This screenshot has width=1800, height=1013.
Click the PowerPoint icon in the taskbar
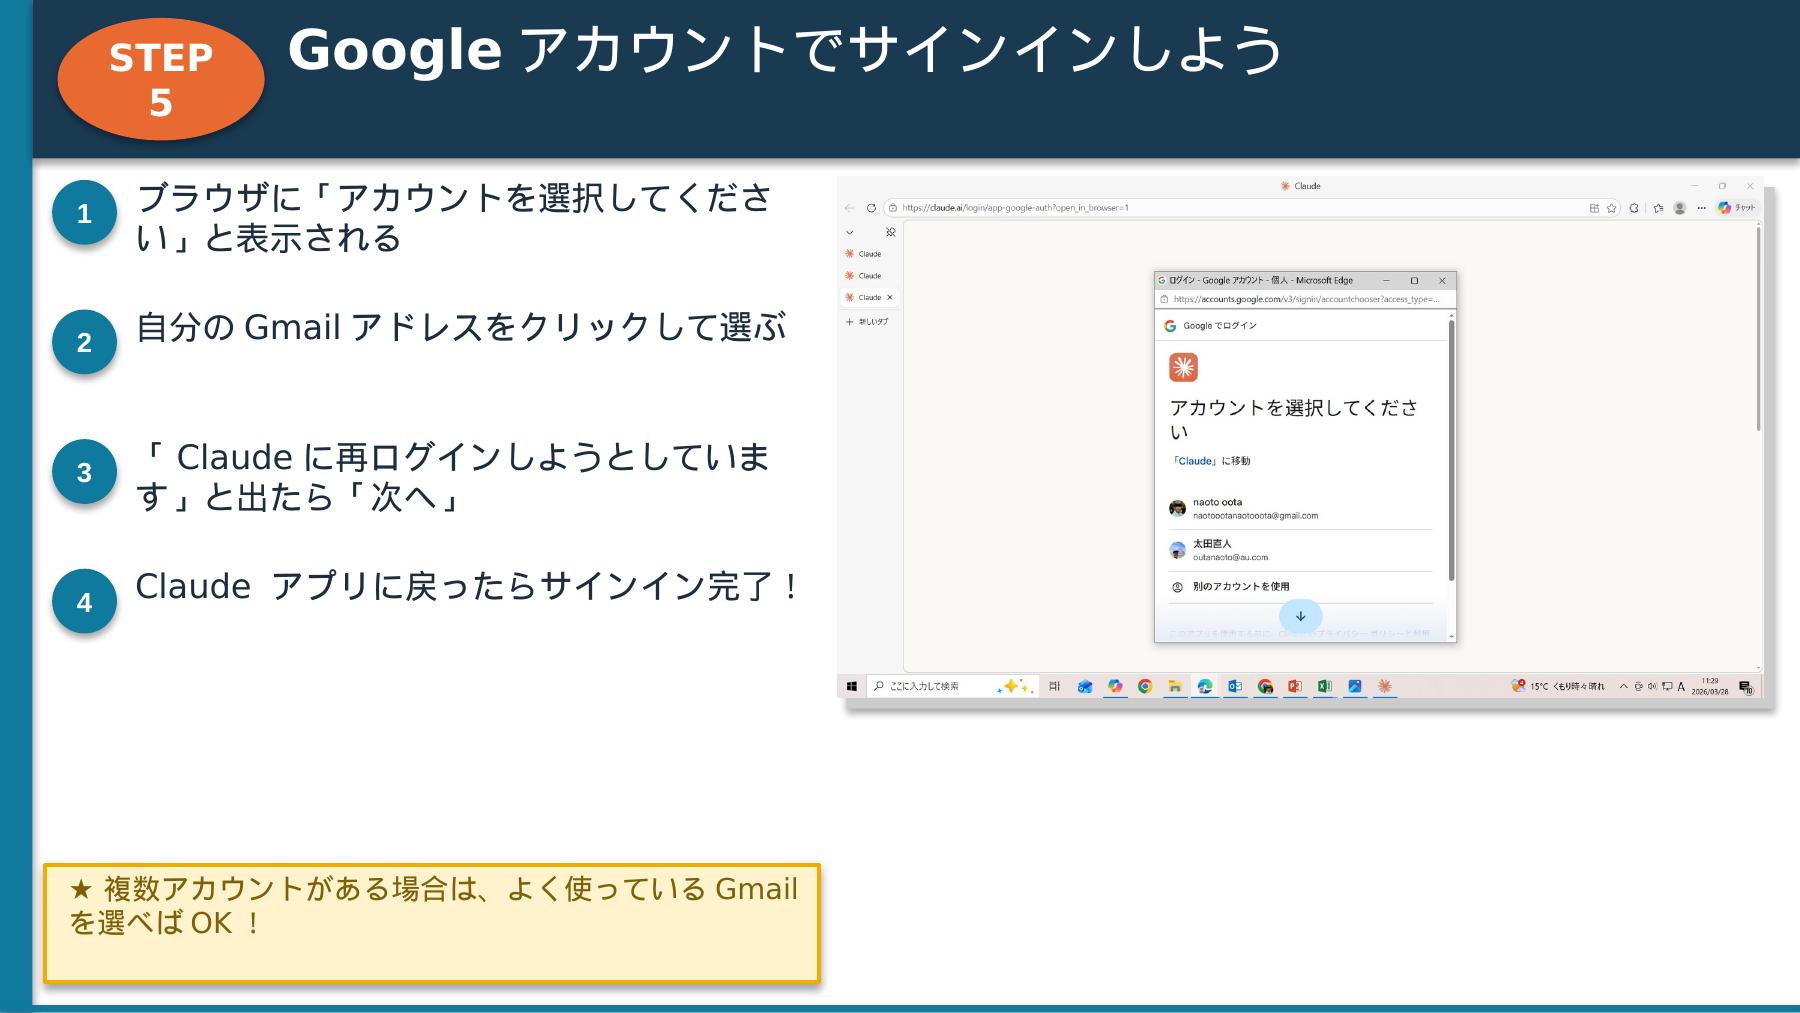[1295, 686]
